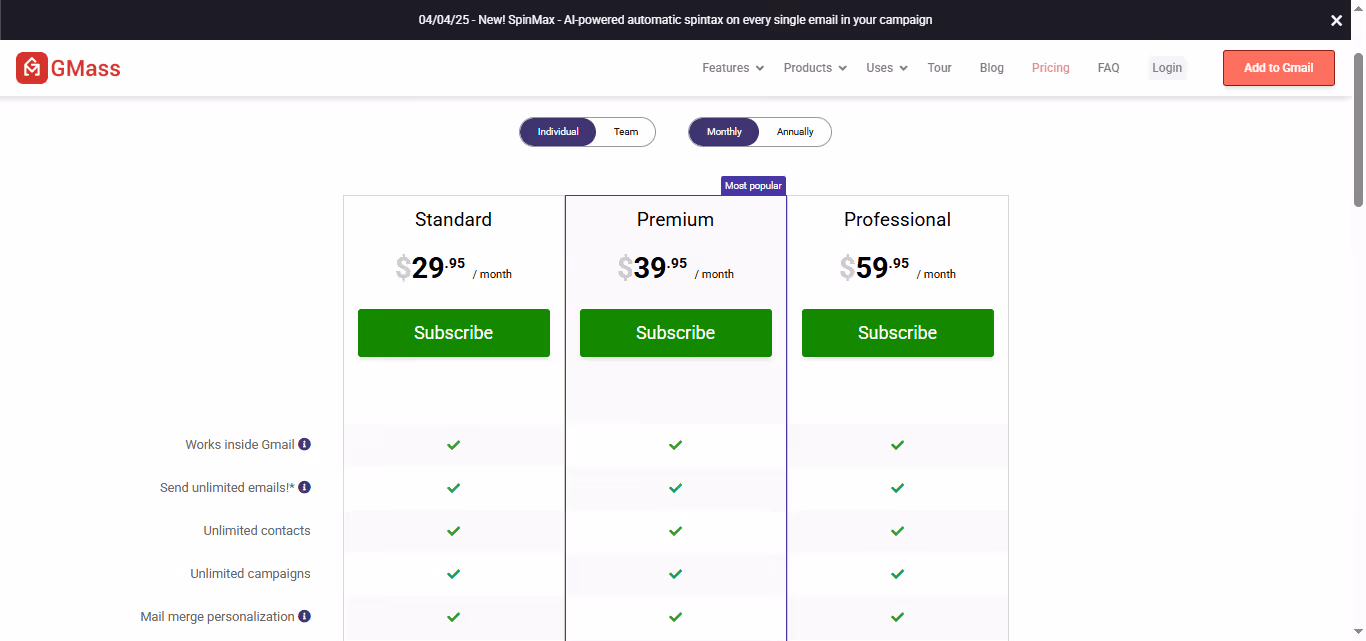The width and height of the screenshot is (1366, 641).
Task: Expand the Features dropdown menu
Action: [733, 68]
